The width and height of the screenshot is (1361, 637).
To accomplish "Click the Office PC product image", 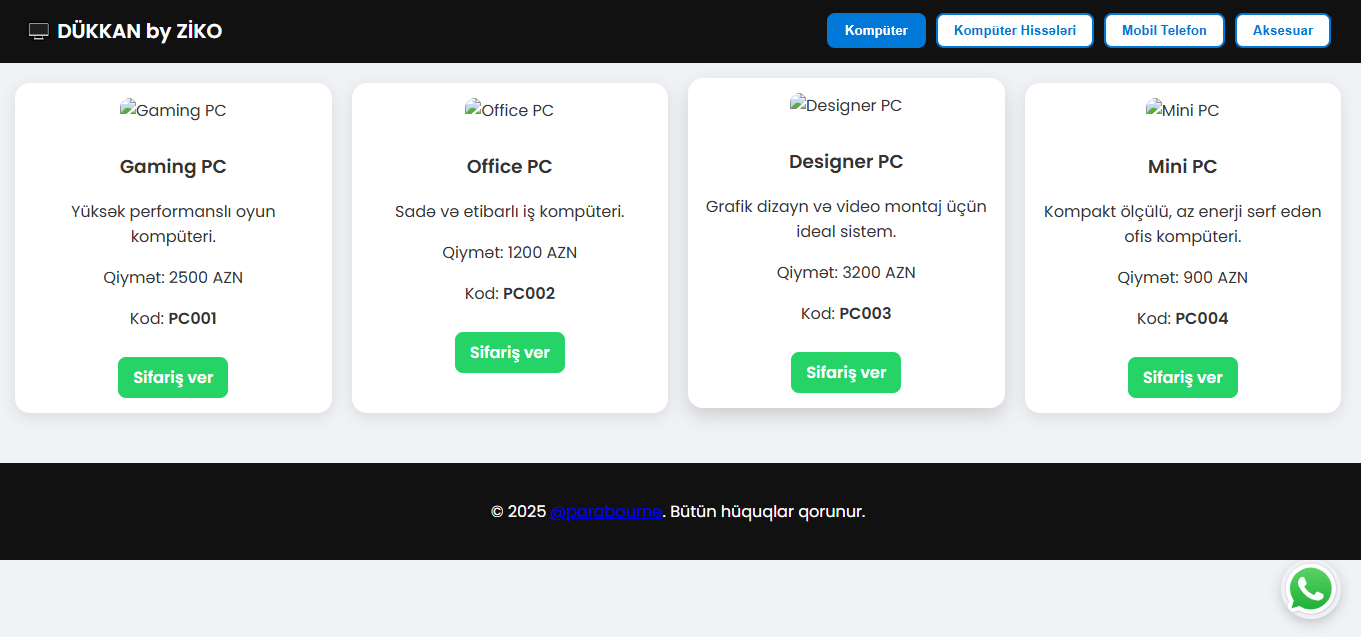I will (x=509, y=110).
